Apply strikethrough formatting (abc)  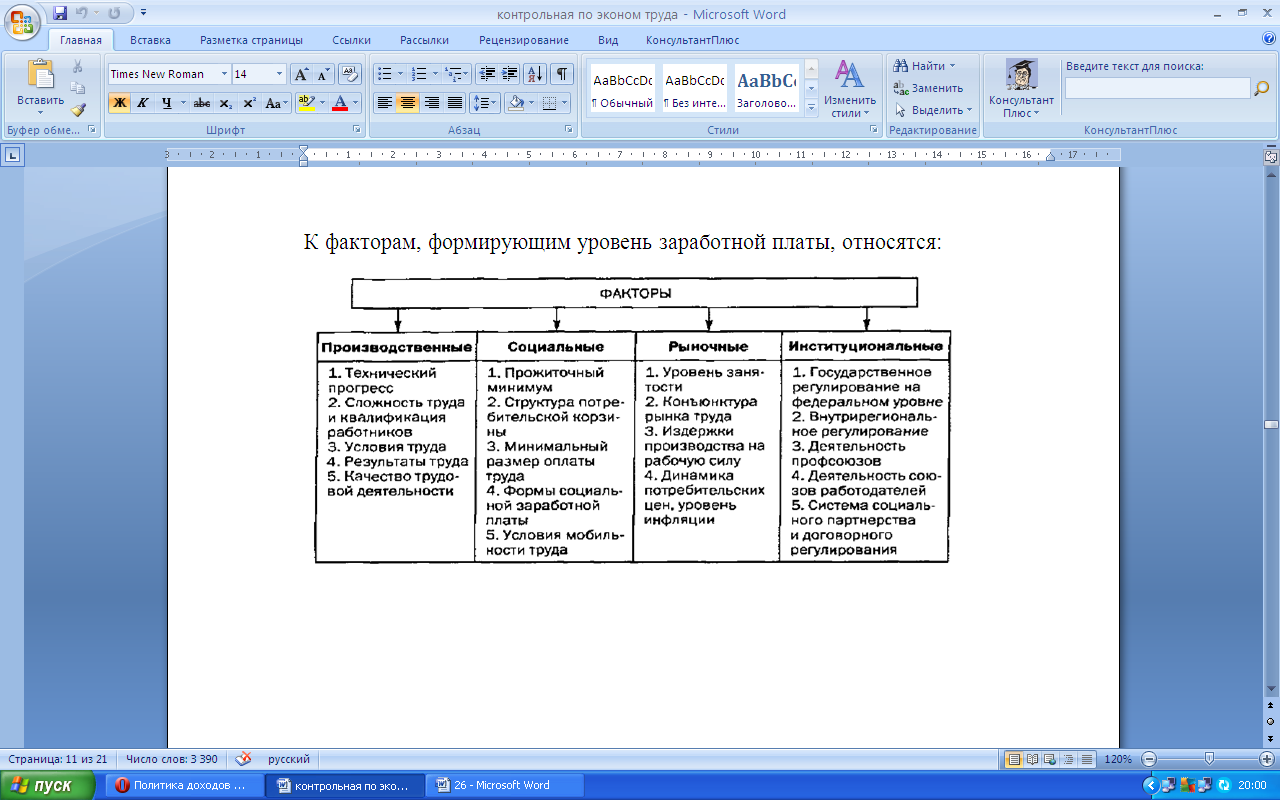pos(202,103)
